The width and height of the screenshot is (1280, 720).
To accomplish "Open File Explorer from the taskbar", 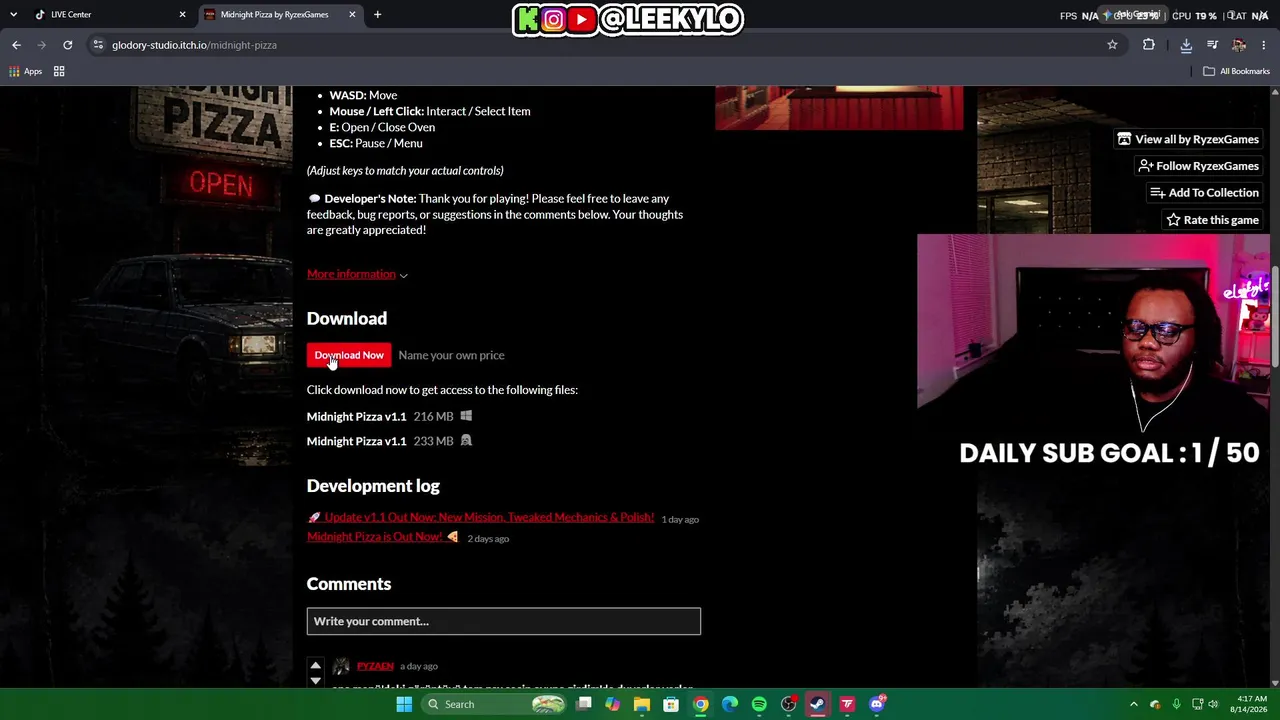I will [x=642, y=704].
